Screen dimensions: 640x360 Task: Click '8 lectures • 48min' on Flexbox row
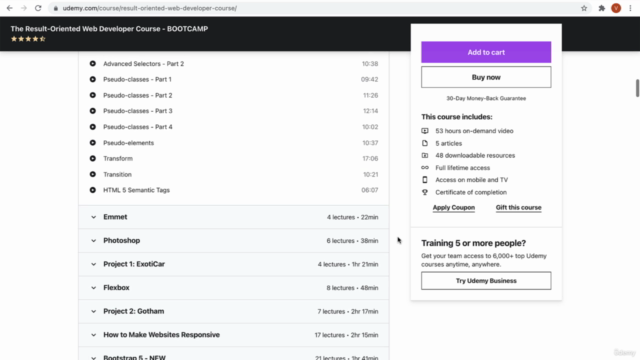click(x=352, y=288)
